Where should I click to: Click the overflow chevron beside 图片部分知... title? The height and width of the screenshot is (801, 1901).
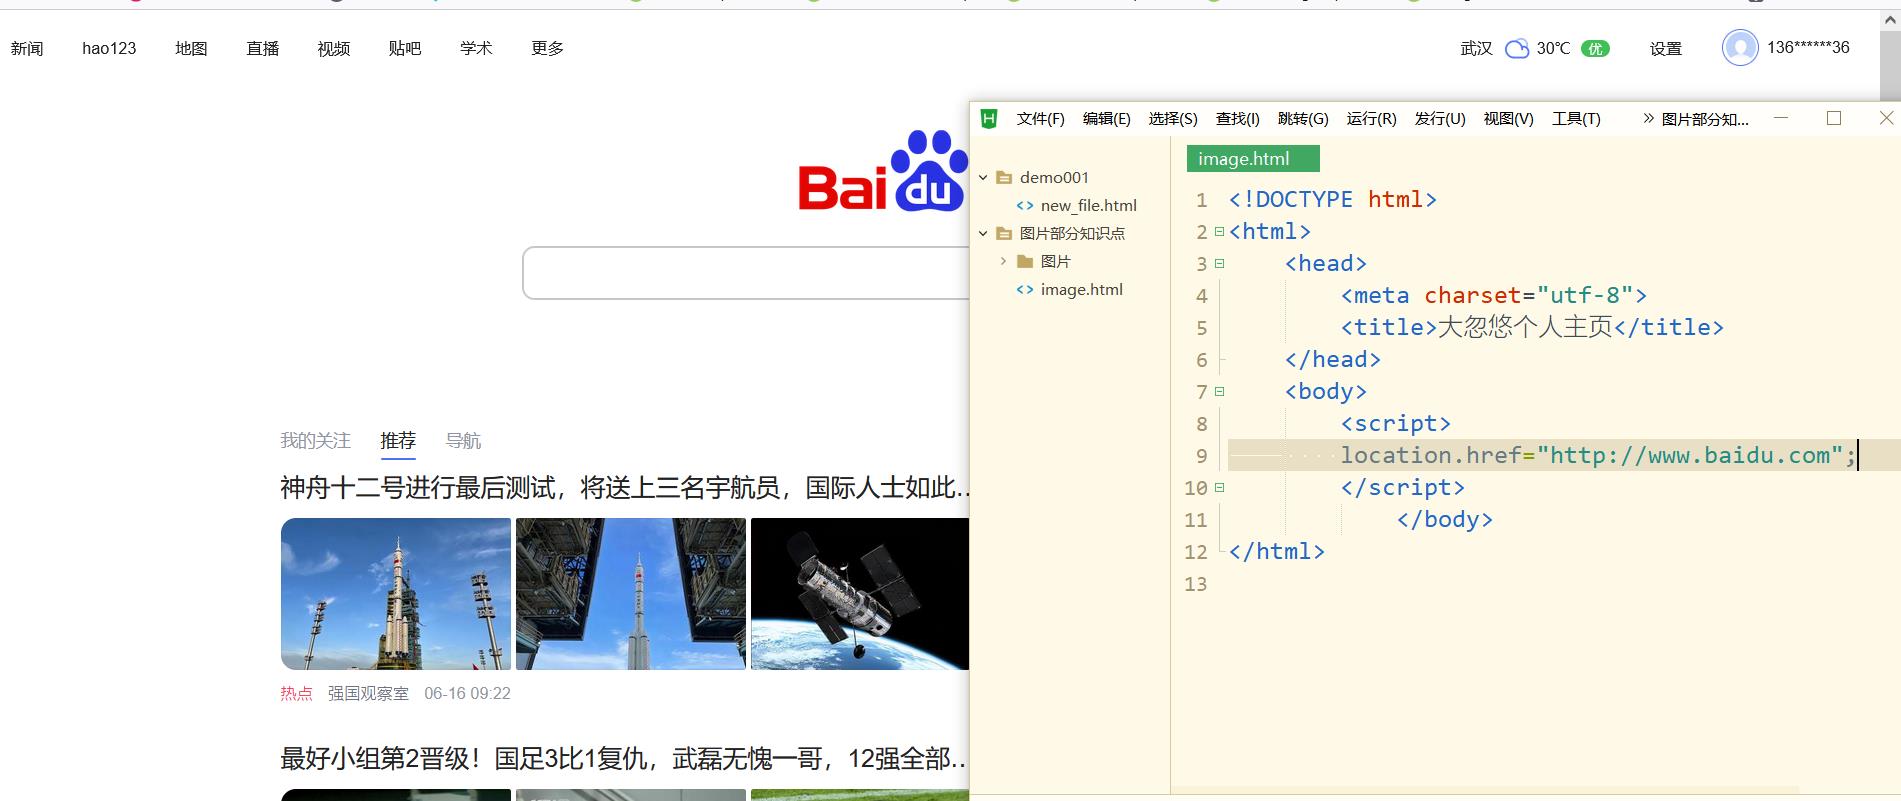(x=1648, y=118)
